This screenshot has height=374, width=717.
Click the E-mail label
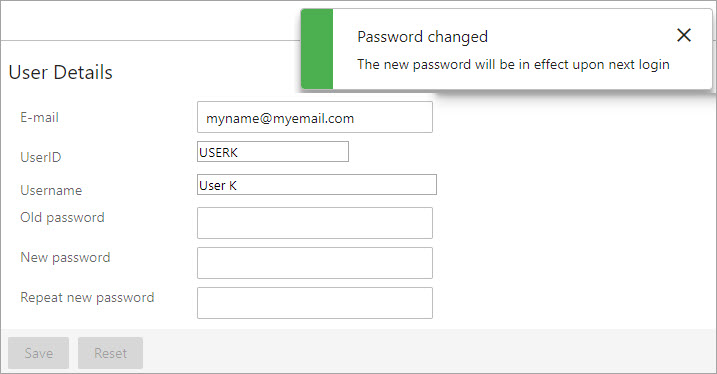point(39,118)
